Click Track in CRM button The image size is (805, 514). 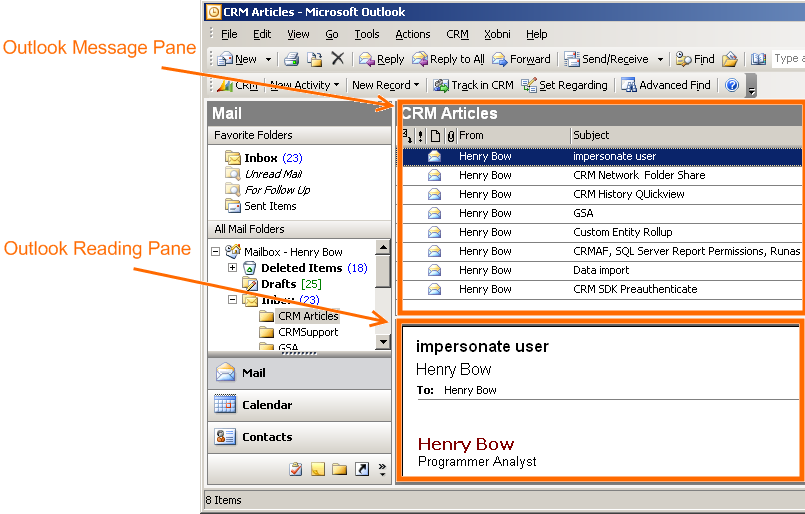click(x=473, y=85)
